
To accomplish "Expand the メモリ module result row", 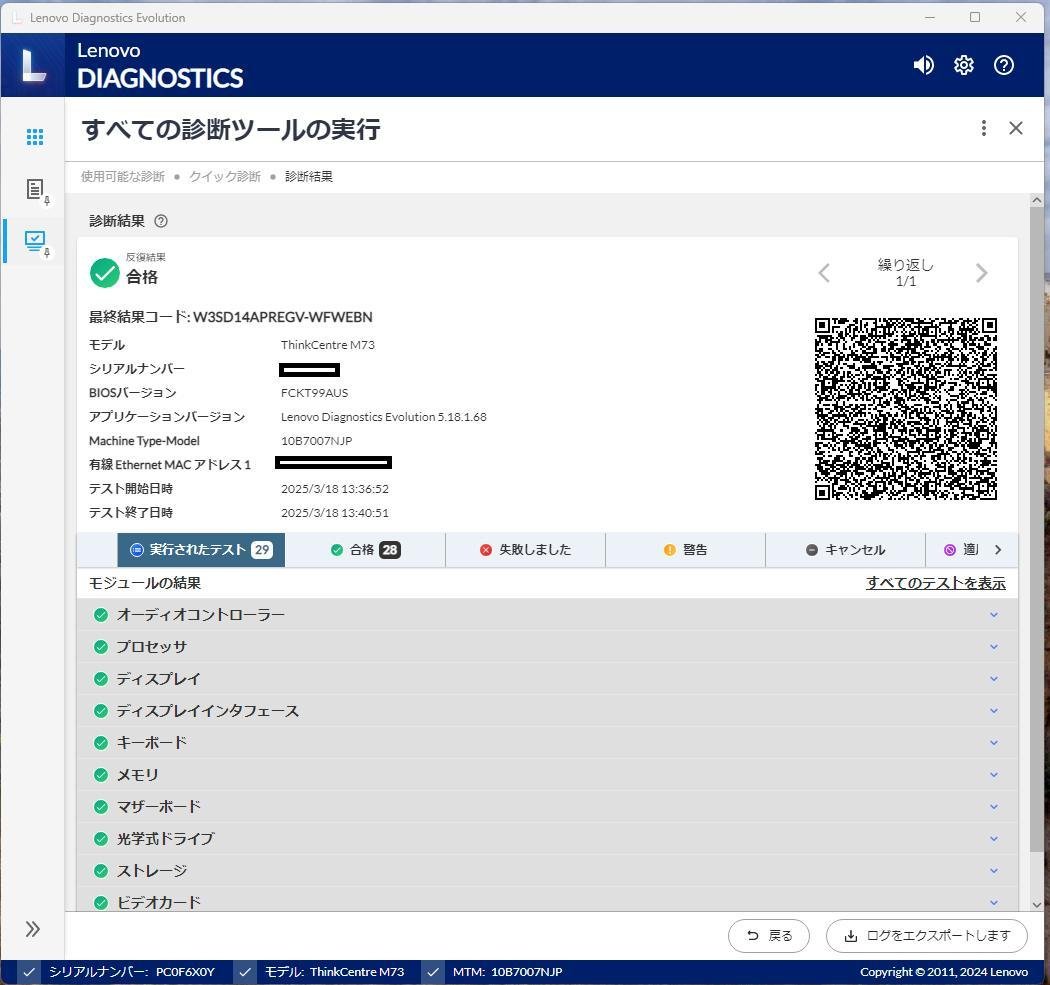I will (993, 775).
